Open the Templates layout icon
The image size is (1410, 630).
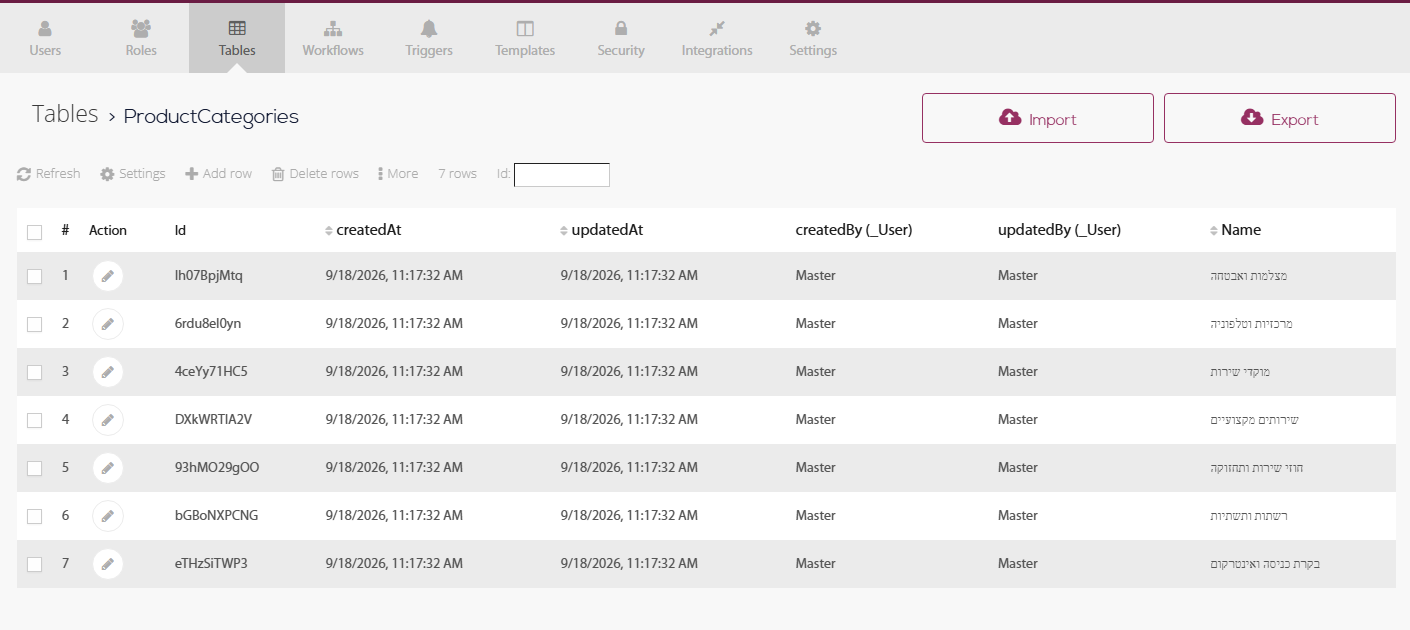pos(525,28)
